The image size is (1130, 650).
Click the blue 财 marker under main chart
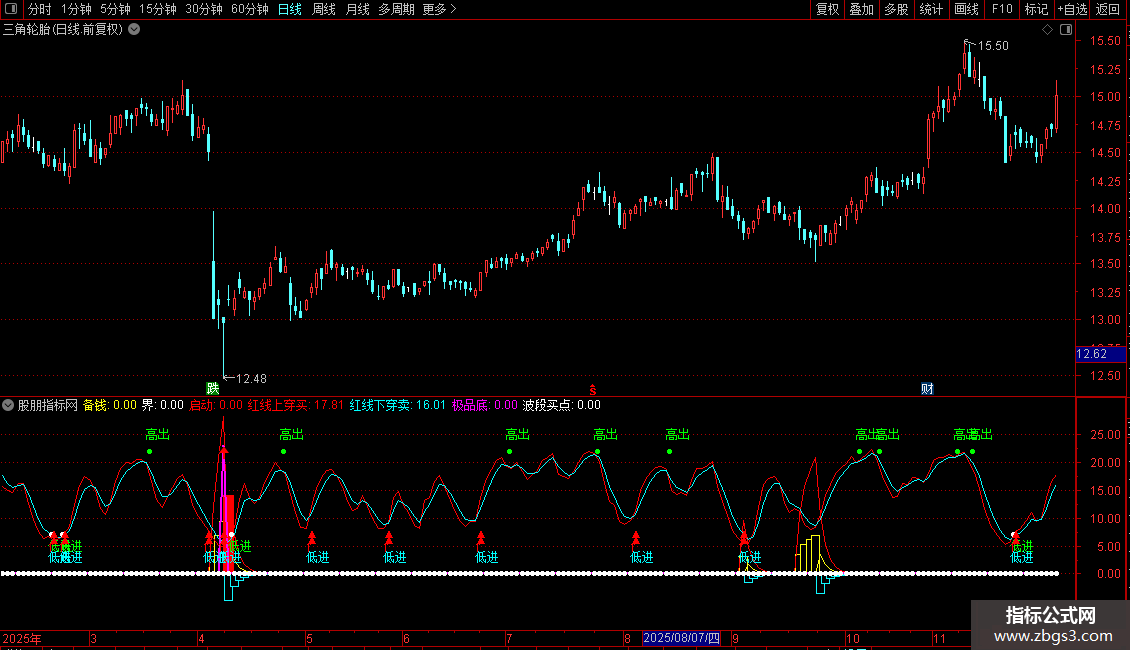tap(927, 388)
